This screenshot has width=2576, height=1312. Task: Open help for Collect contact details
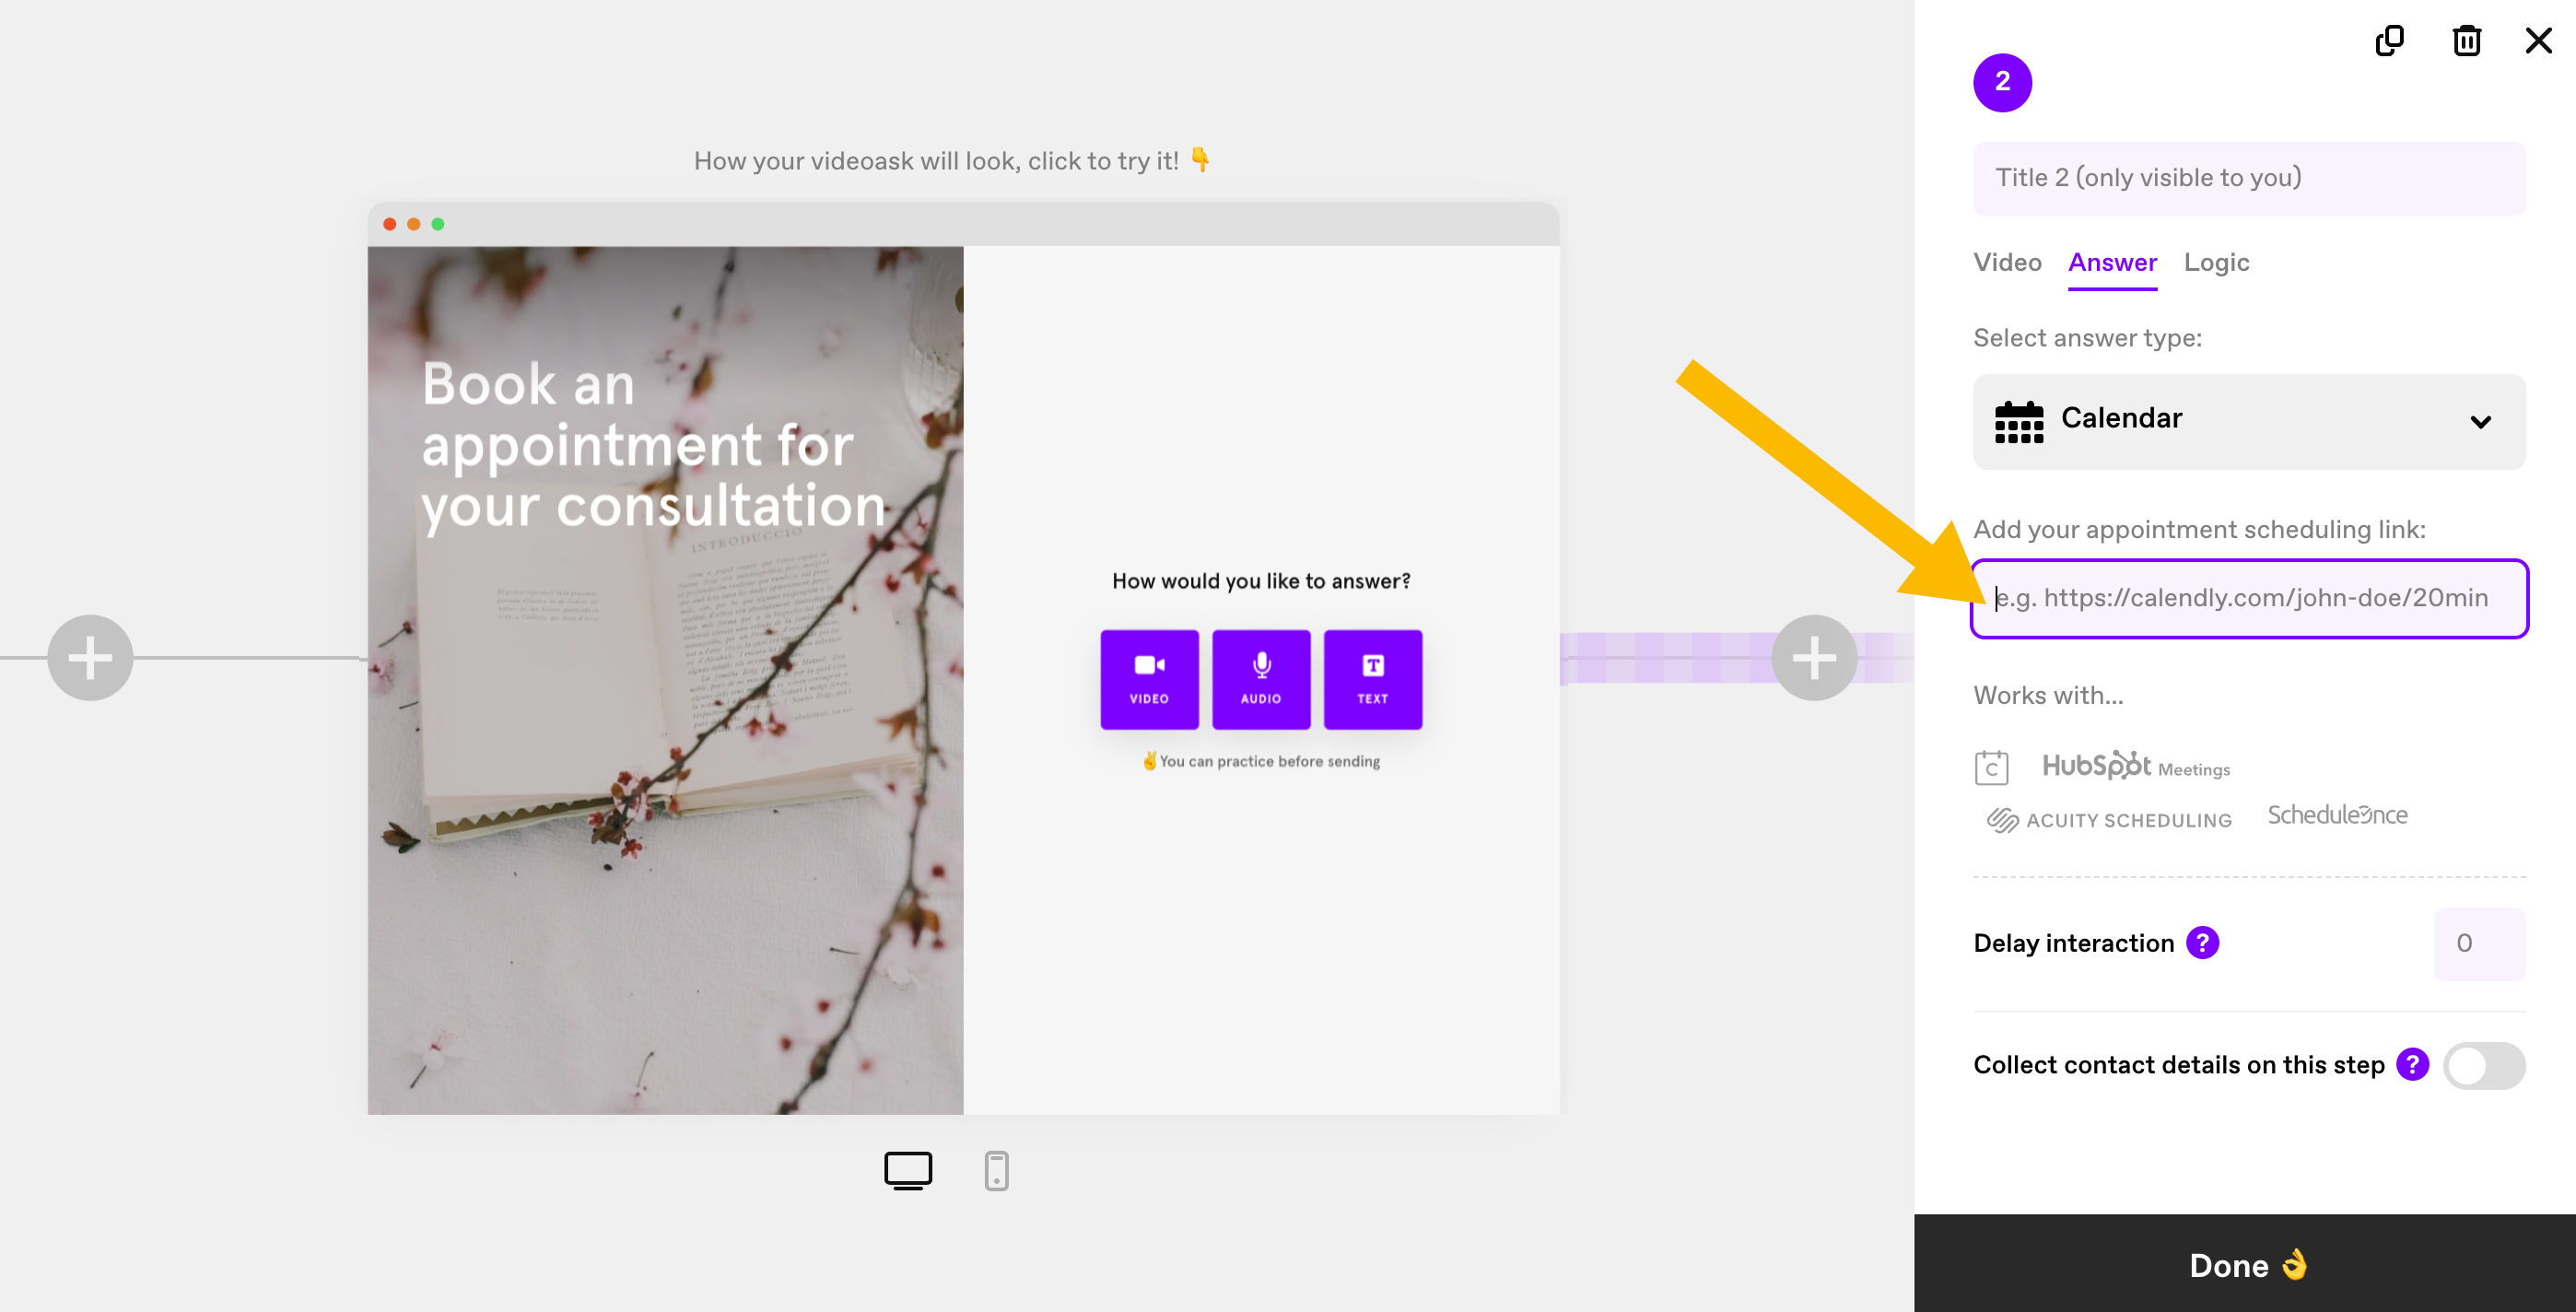pos(2412,1064)
